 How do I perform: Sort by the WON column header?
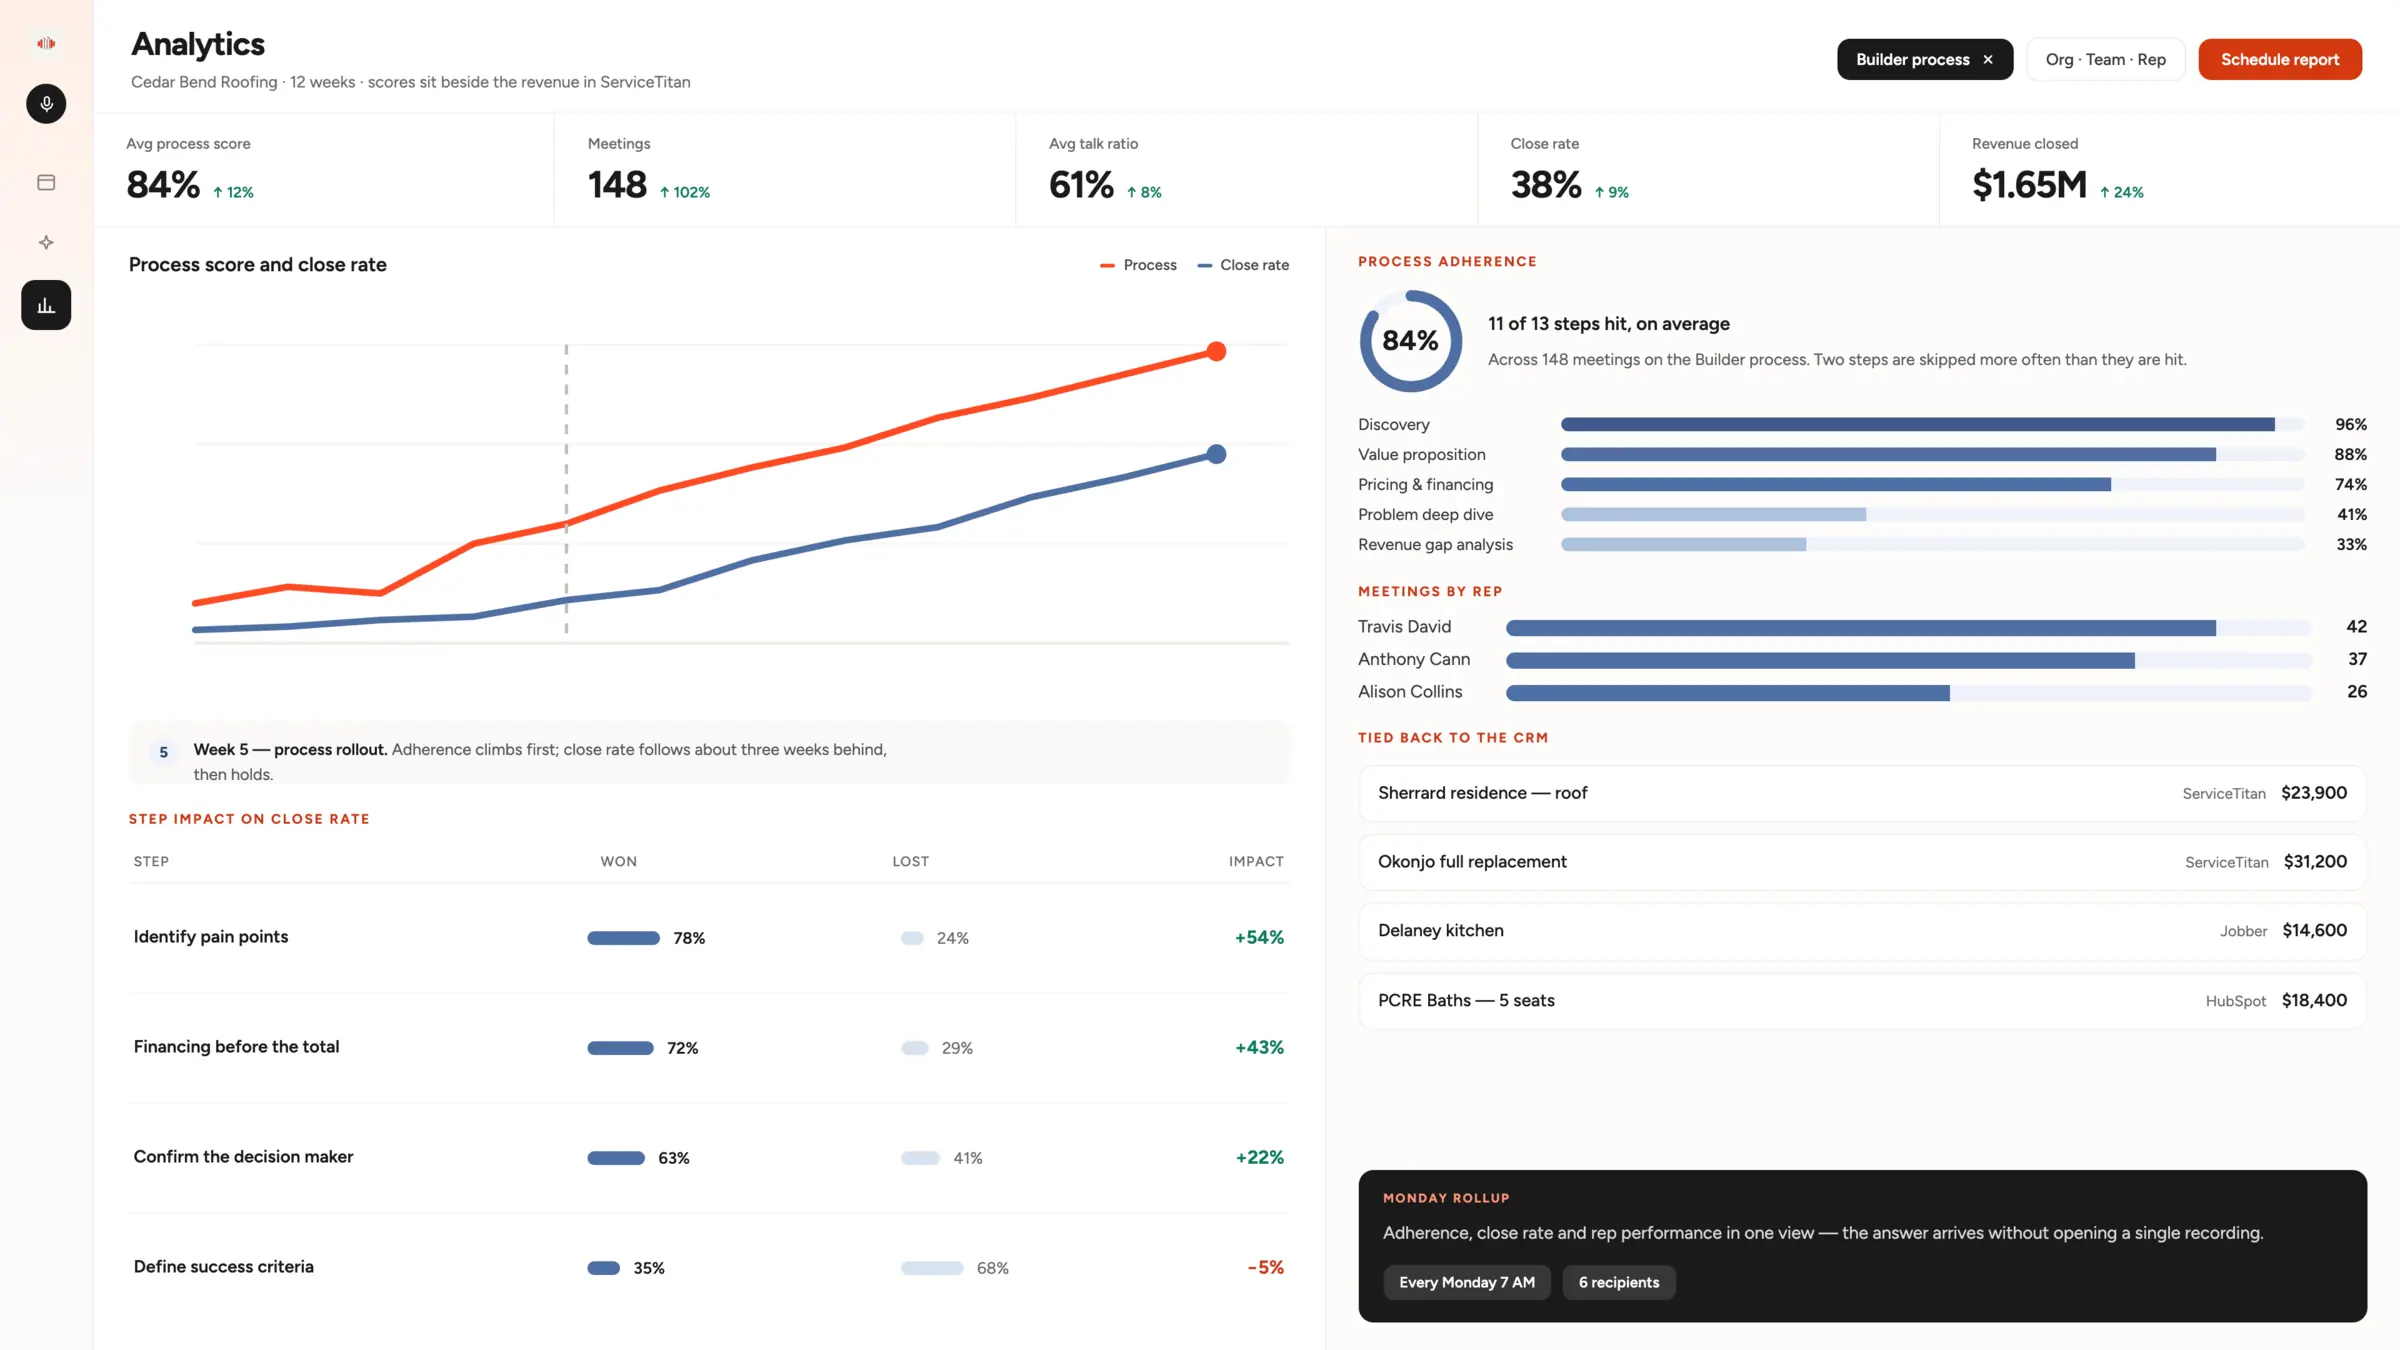618,861
